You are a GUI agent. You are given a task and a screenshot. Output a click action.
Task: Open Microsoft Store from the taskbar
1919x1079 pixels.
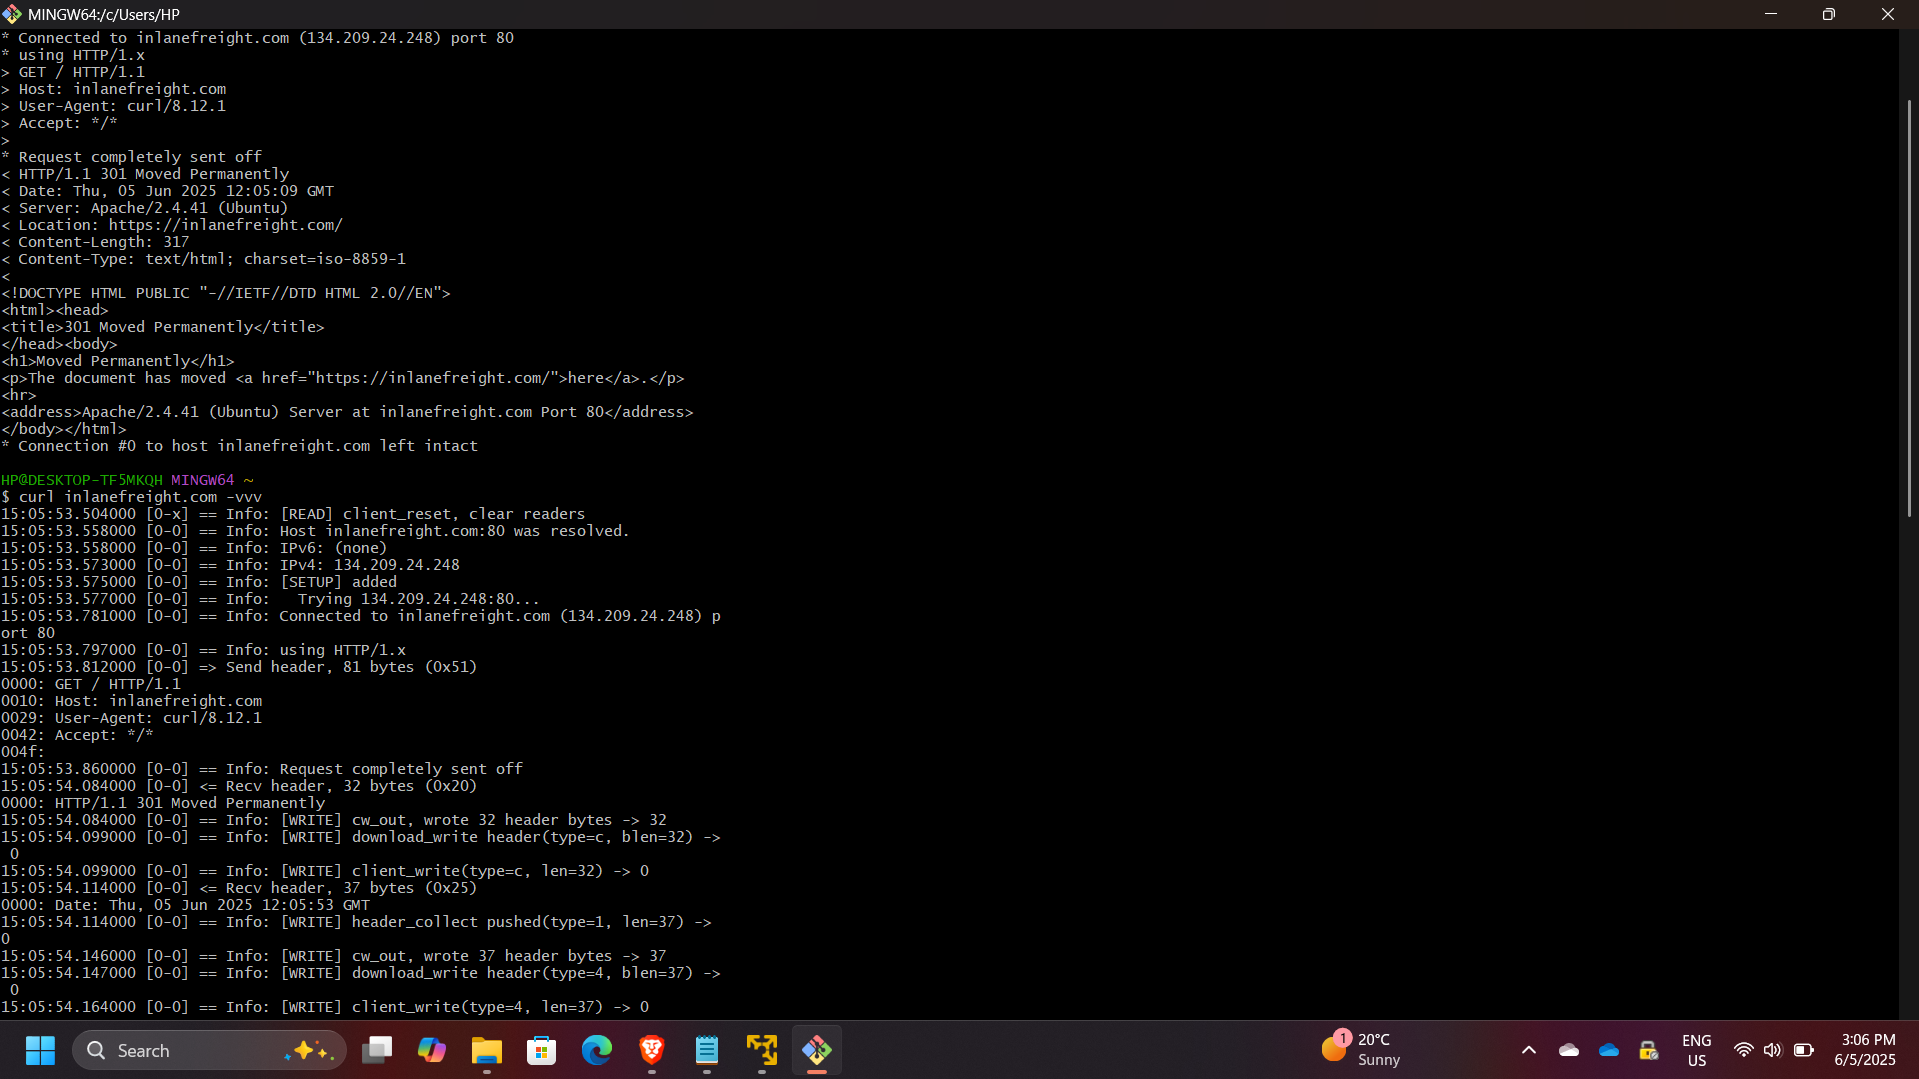click(x=541, y=1051)
